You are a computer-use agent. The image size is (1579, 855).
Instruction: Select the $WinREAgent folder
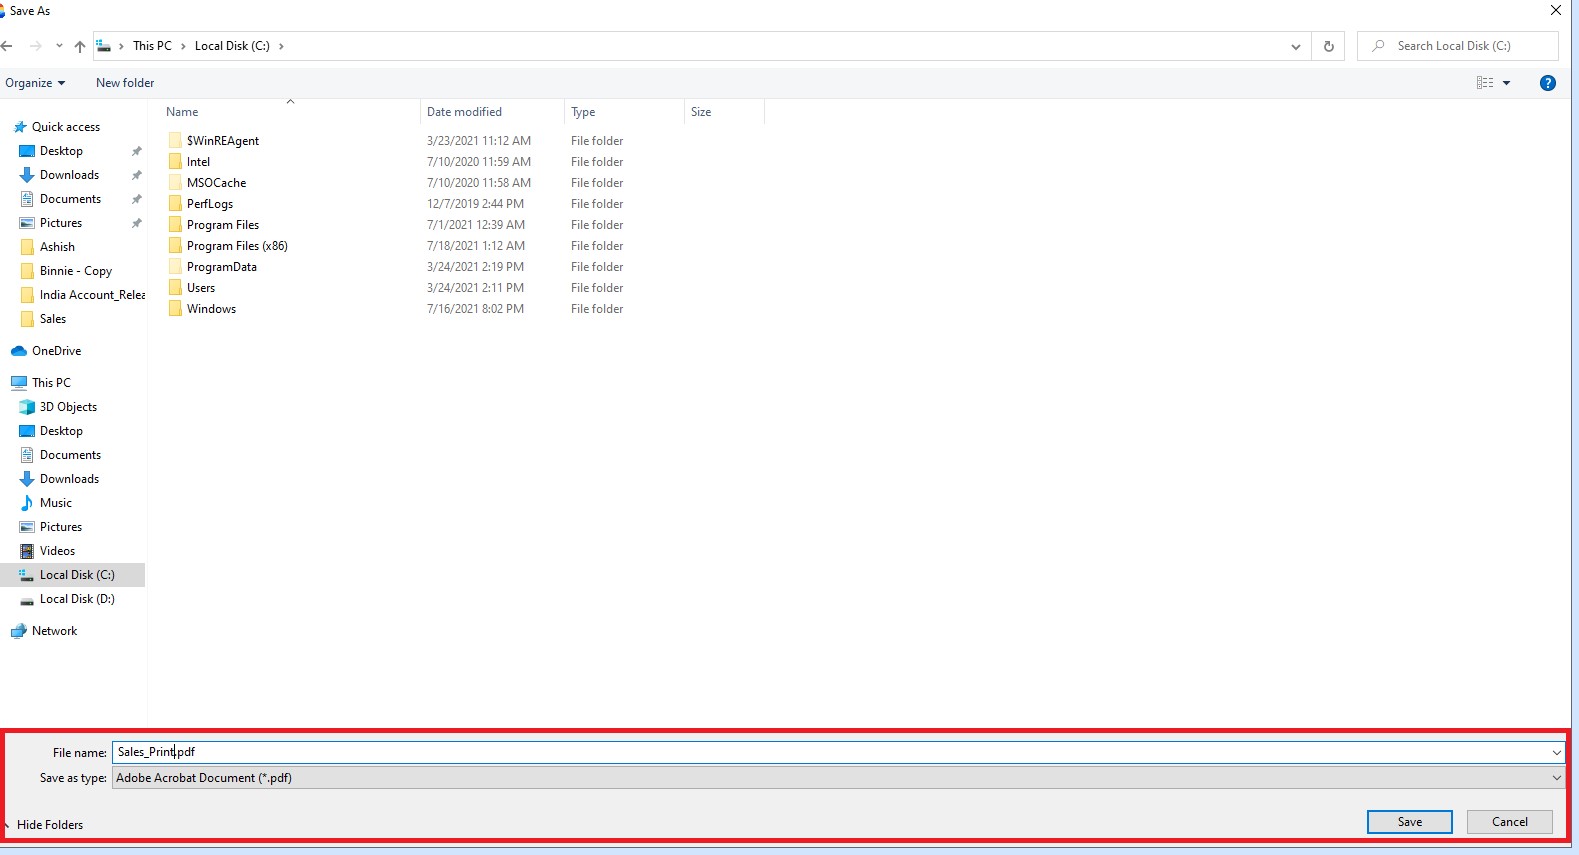pos(223,141)
